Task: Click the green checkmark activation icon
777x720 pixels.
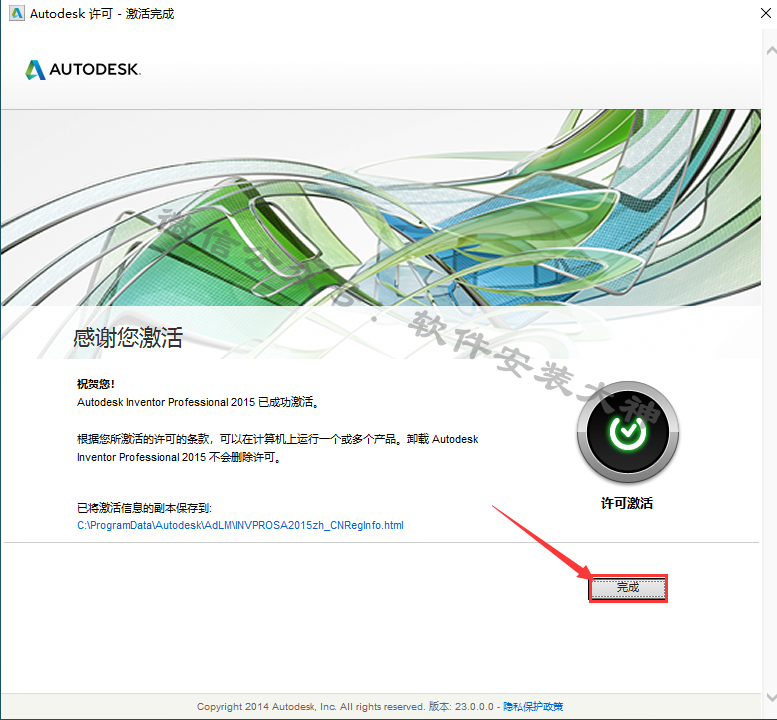Action: 628,432
